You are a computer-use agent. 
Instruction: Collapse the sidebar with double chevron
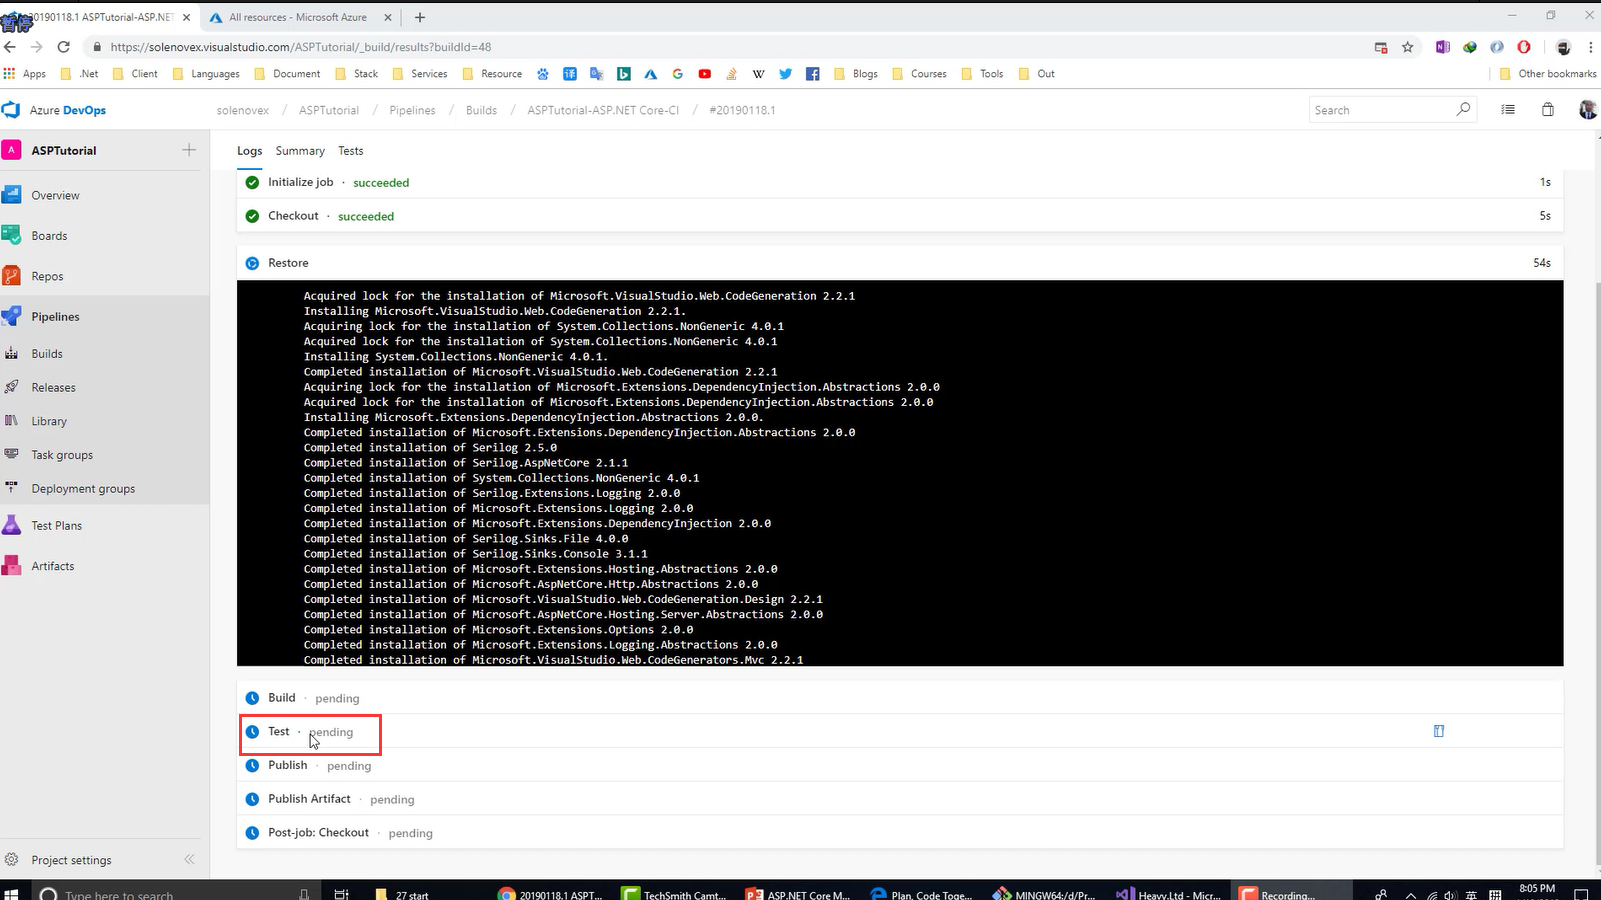(x=189, y=859)
